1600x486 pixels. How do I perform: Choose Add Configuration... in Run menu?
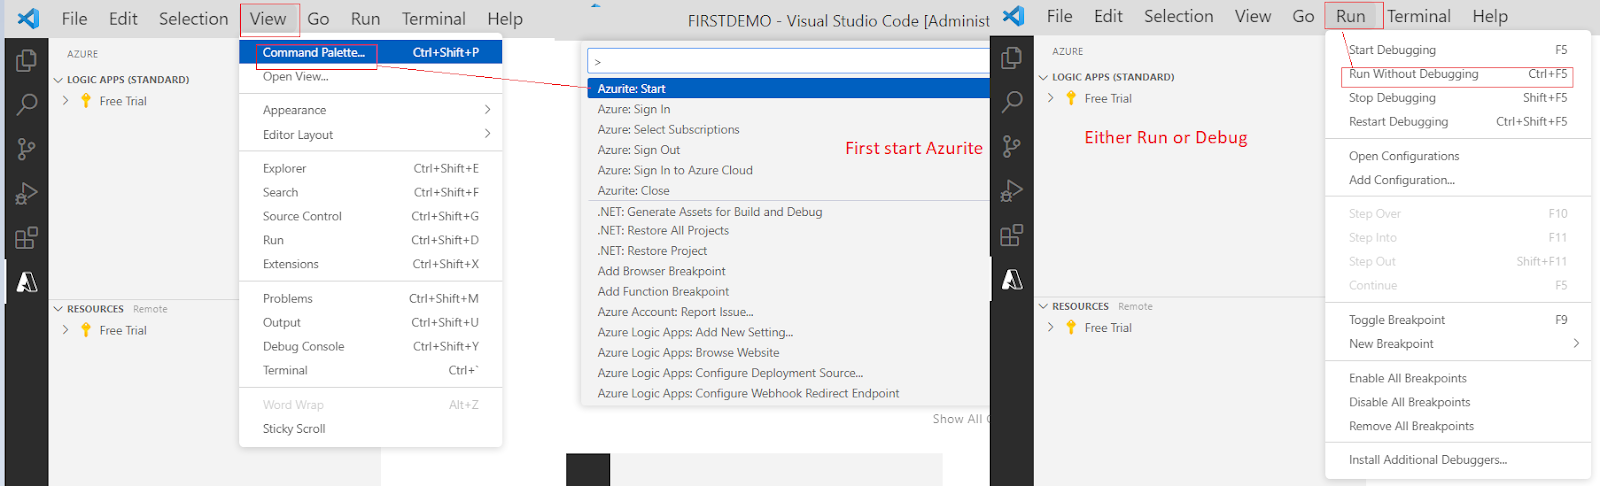pyautogui.click(x=1458, y=180)
